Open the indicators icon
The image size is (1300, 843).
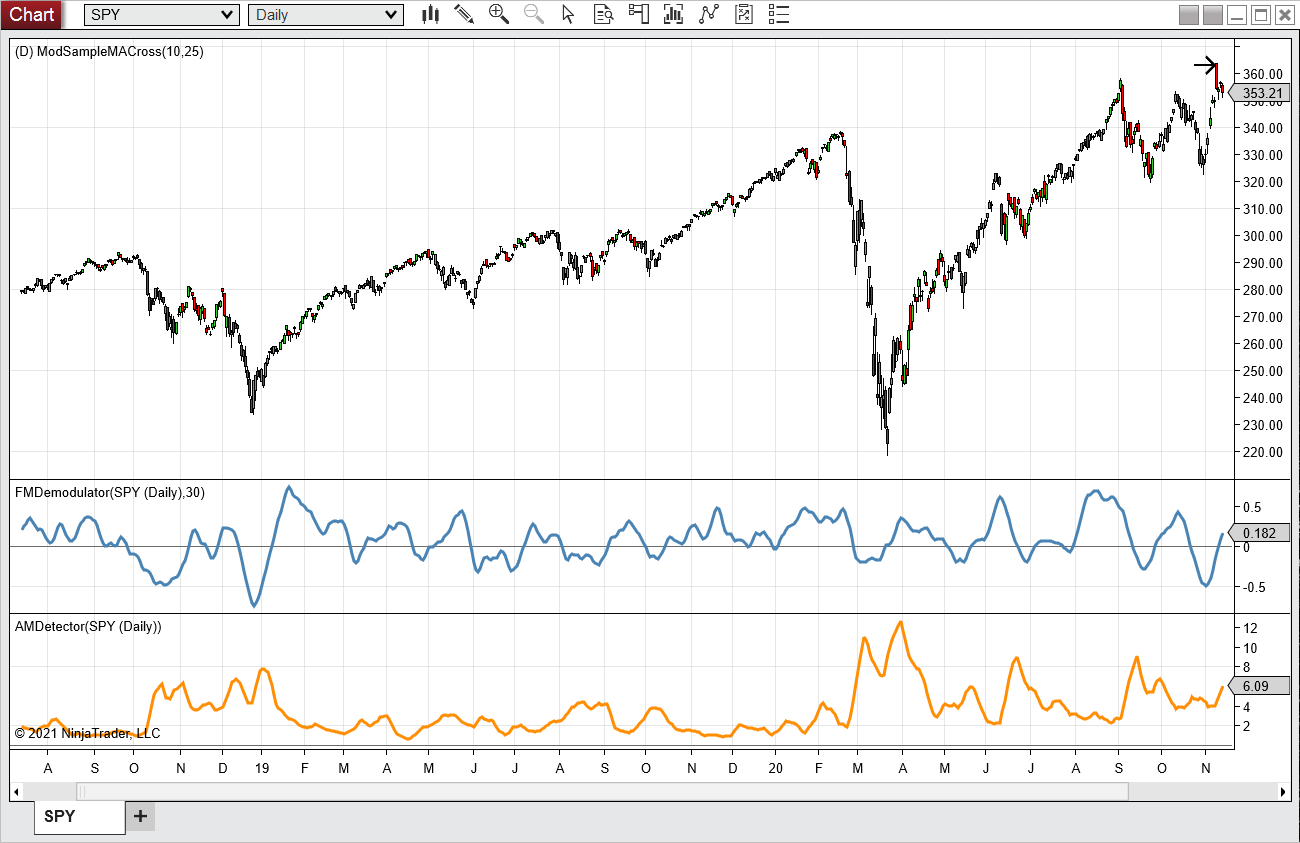tap(709, 14)
